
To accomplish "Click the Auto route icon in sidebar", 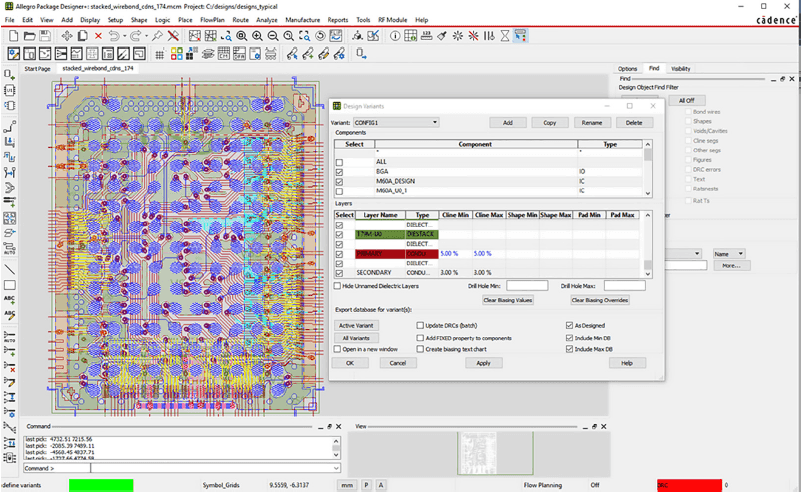I will pos(9,249).
